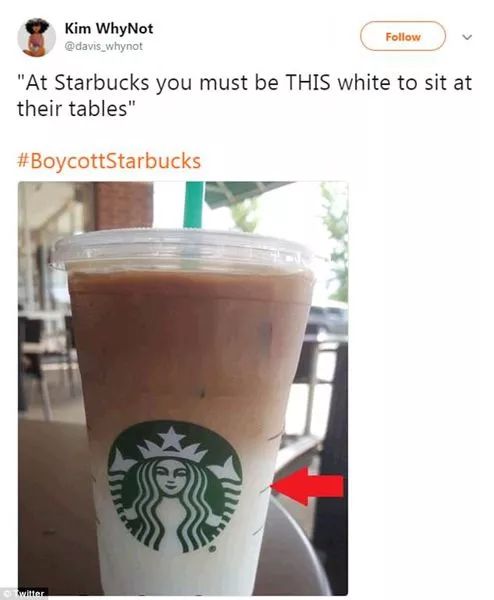Click the star on the siren's crown
This screenshot has width=494, height=600.
point(172,437)
